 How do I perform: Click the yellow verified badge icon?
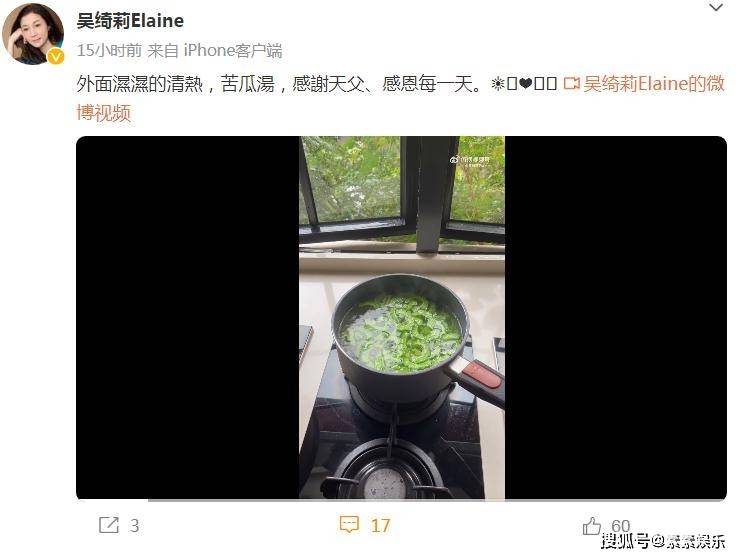click(x=56, y=57)
